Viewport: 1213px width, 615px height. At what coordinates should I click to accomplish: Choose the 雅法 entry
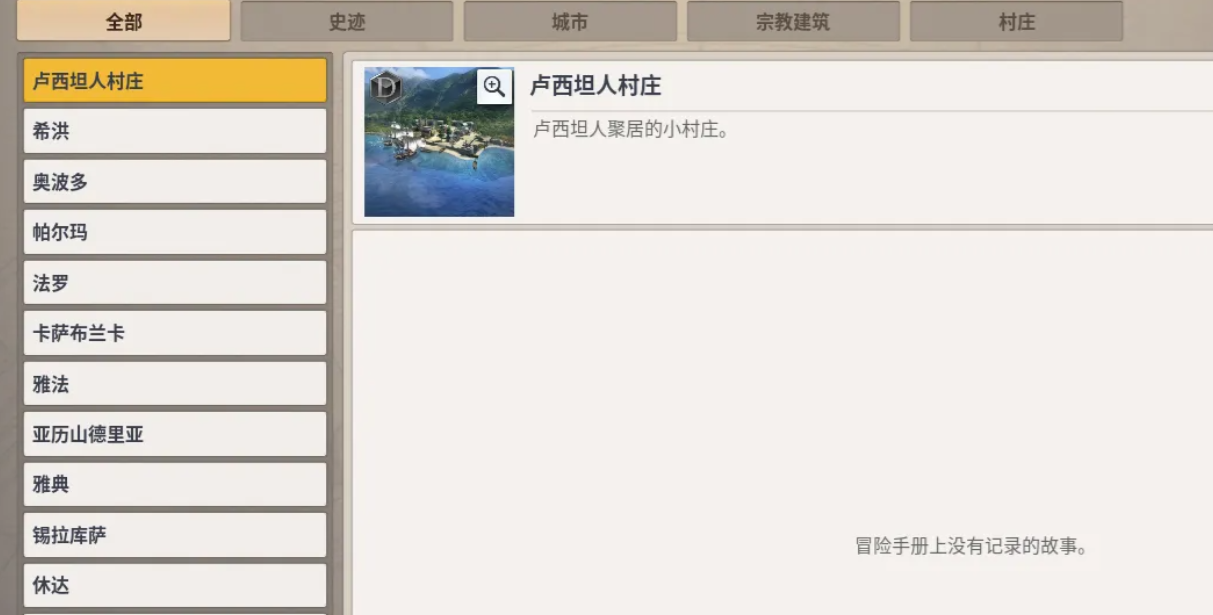coord(175,384)
